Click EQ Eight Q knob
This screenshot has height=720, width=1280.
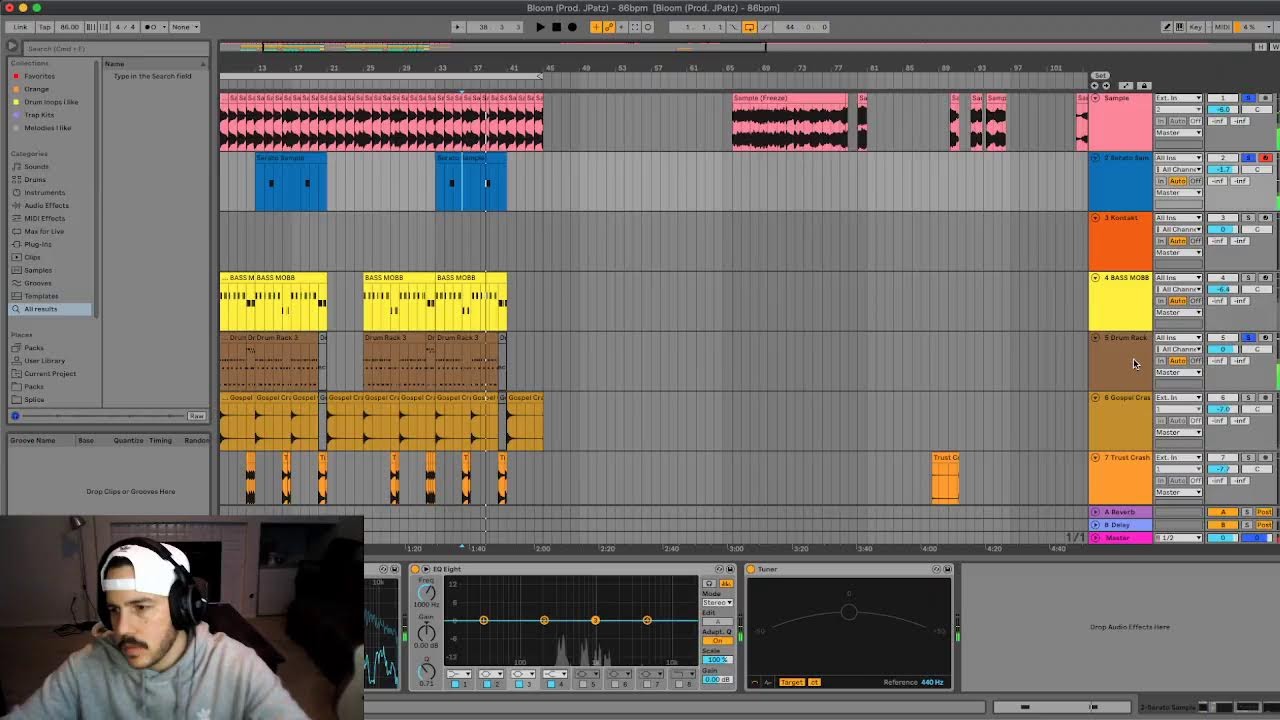click(x=427, y=672)
